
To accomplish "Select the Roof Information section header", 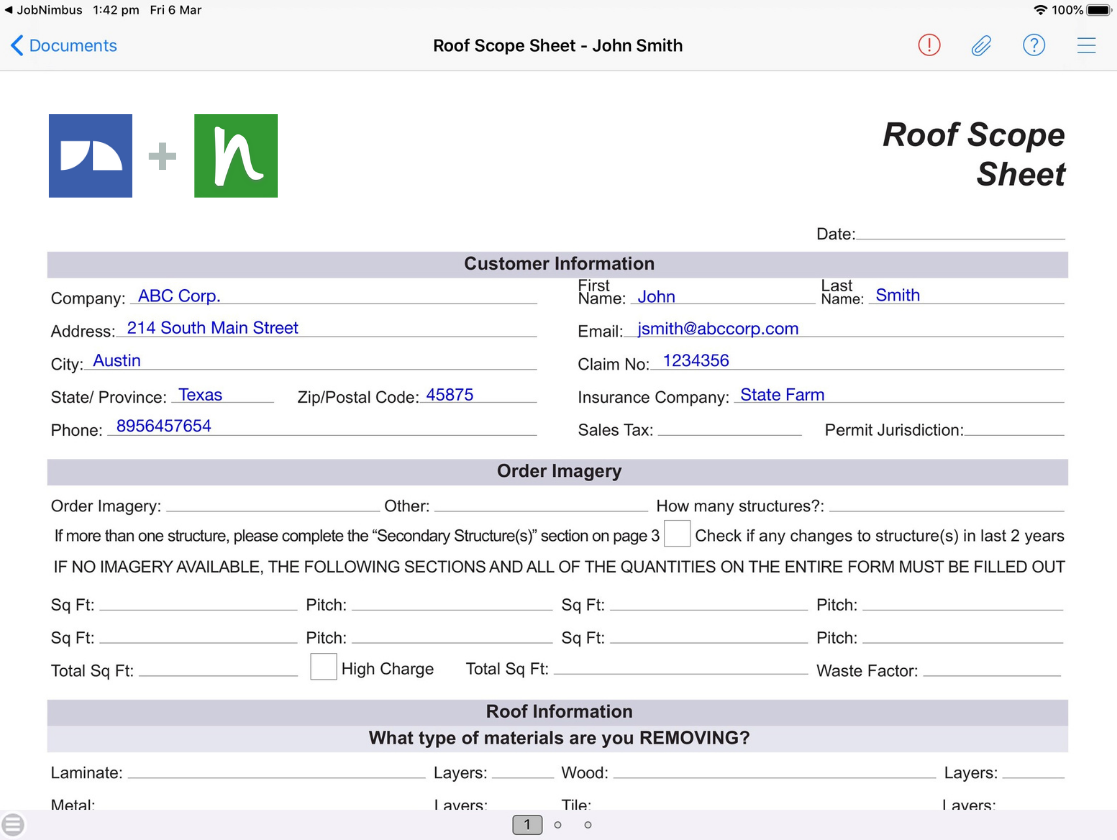I will [x=558, y=712].
